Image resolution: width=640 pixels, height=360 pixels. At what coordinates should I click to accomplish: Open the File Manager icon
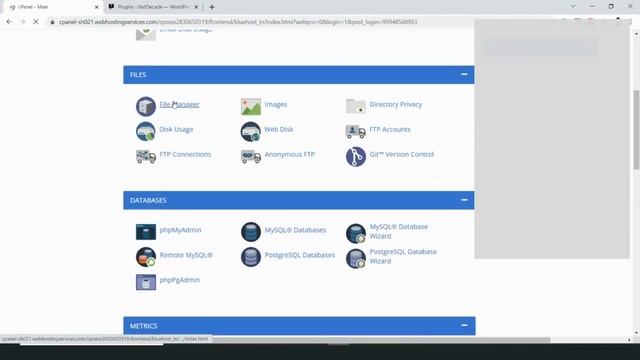[146, 107]
